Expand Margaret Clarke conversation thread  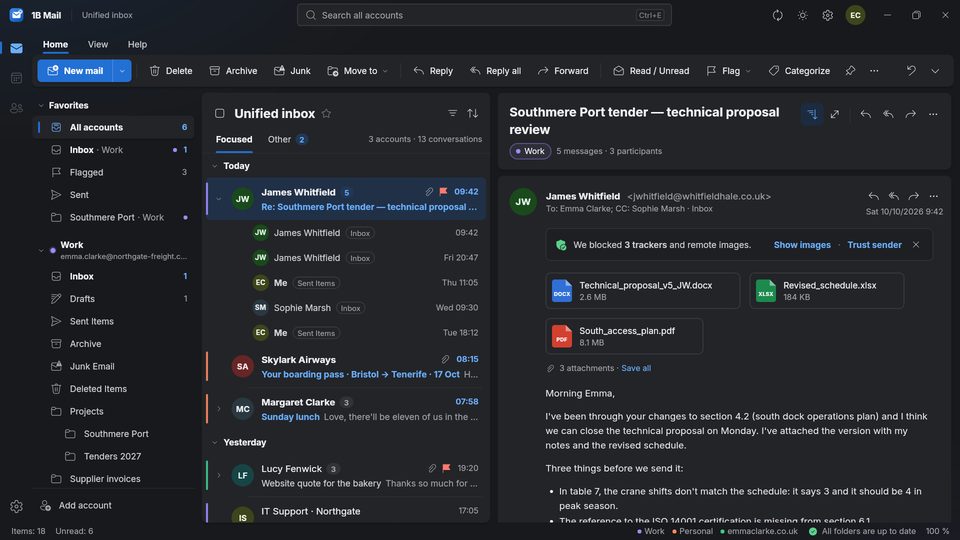(219, 409)
